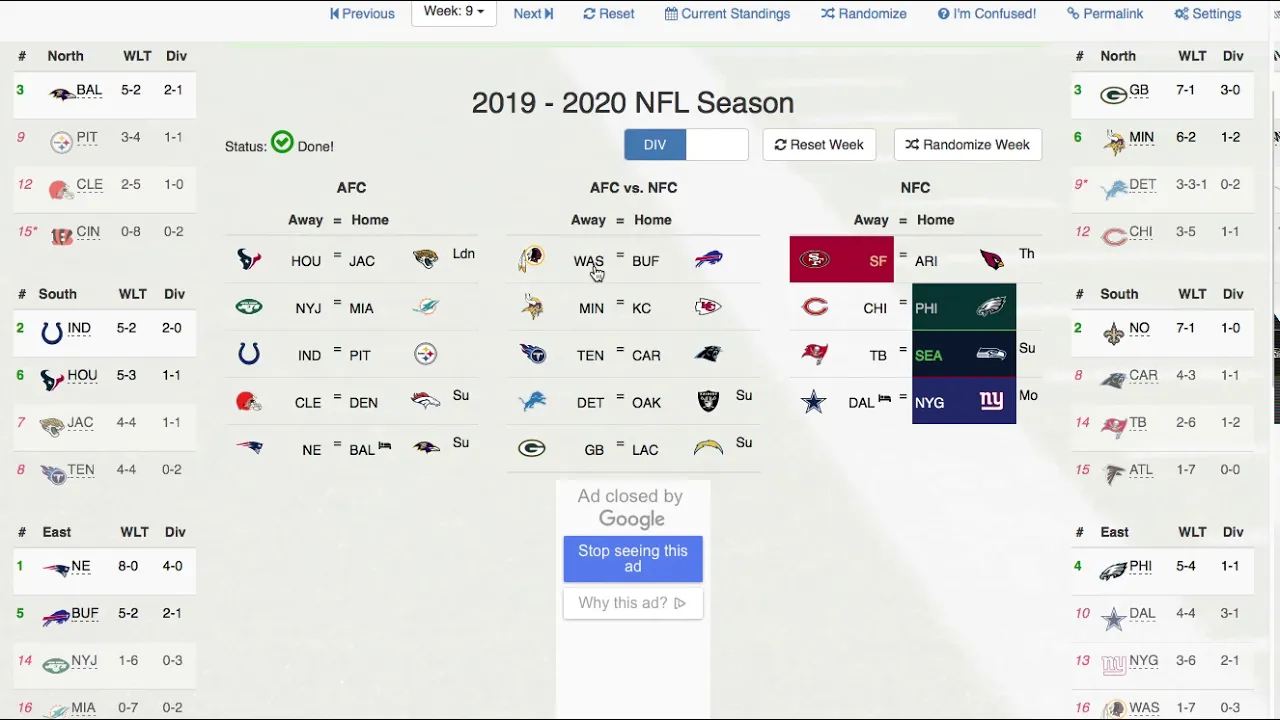Click the highlighted SEA winner cell

(x=964, y=354)
